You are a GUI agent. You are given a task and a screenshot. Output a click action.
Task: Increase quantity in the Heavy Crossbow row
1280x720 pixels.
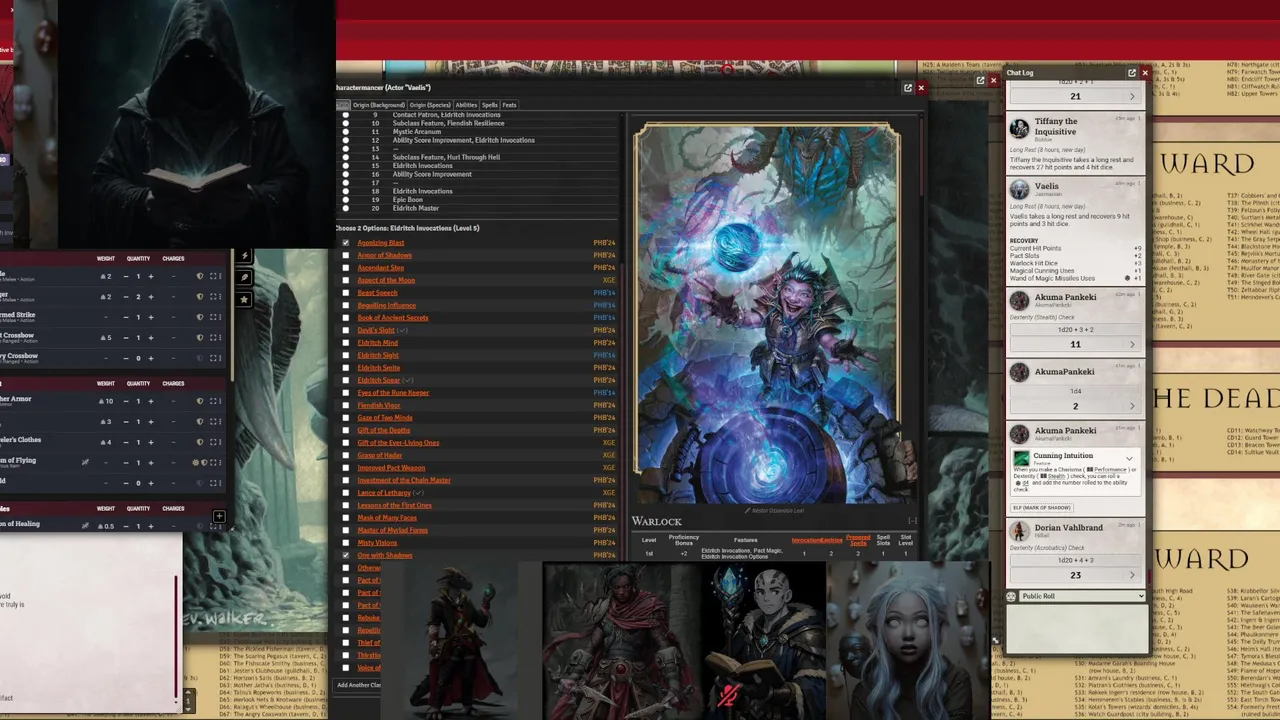[x=151, y=358]
